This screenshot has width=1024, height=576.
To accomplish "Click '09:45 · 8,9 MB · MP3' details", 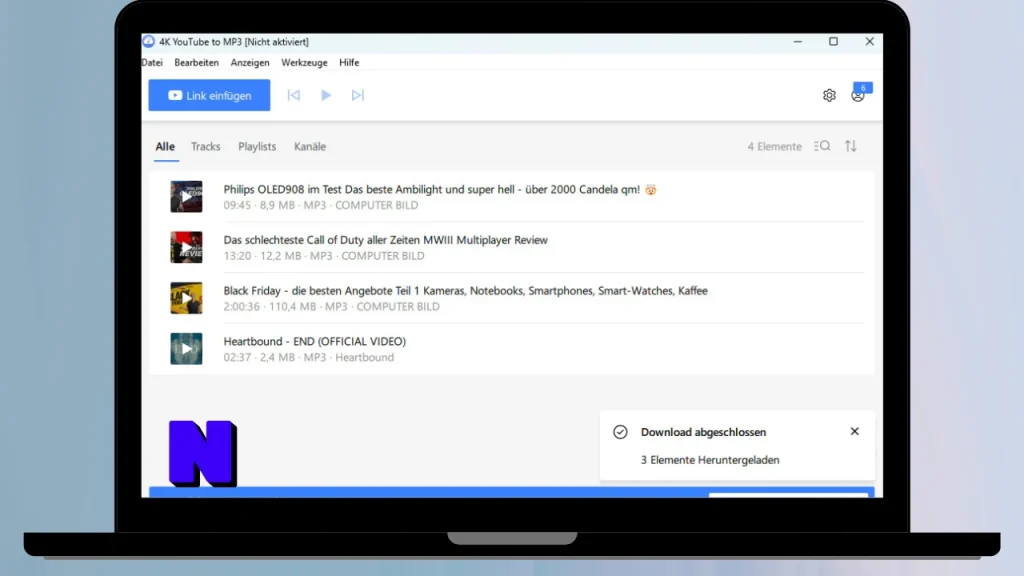I will [x=321, y=205].
